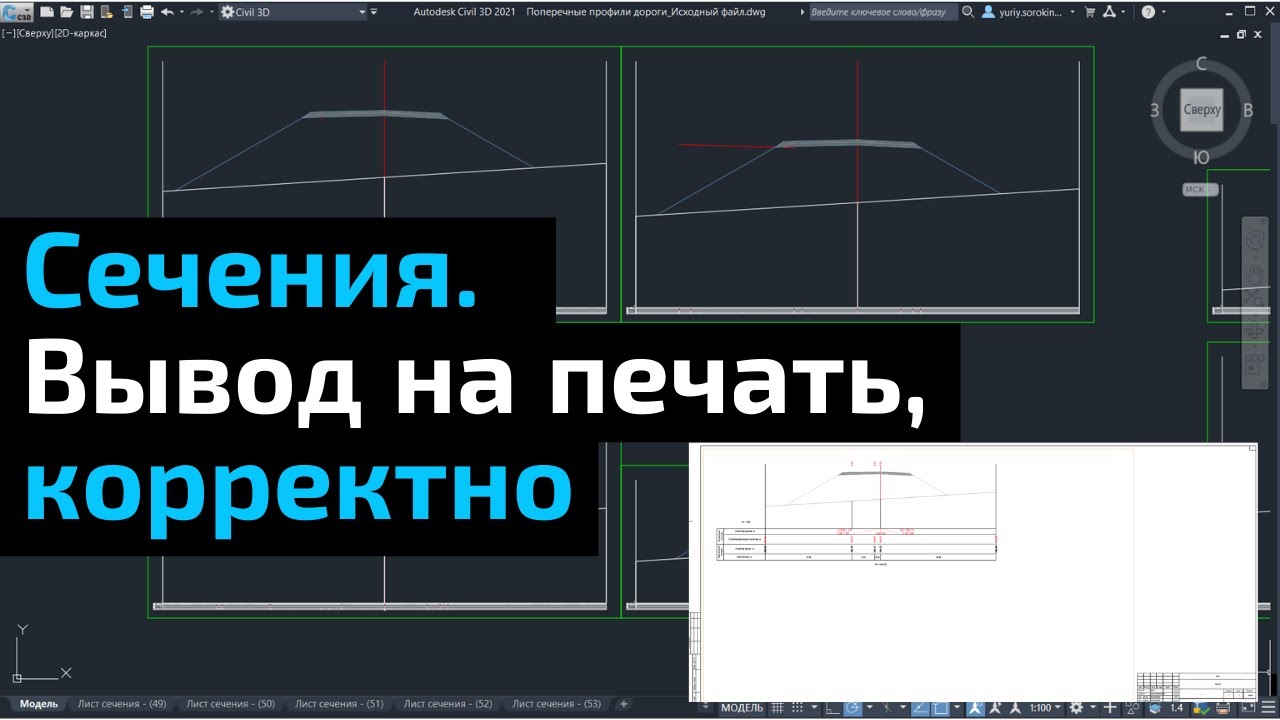This screenshot has width=1280, height=720.
Task: Click the МОДЕЛЬ space button in status bar
Action: pyautogui.click(x=741, y=708)
